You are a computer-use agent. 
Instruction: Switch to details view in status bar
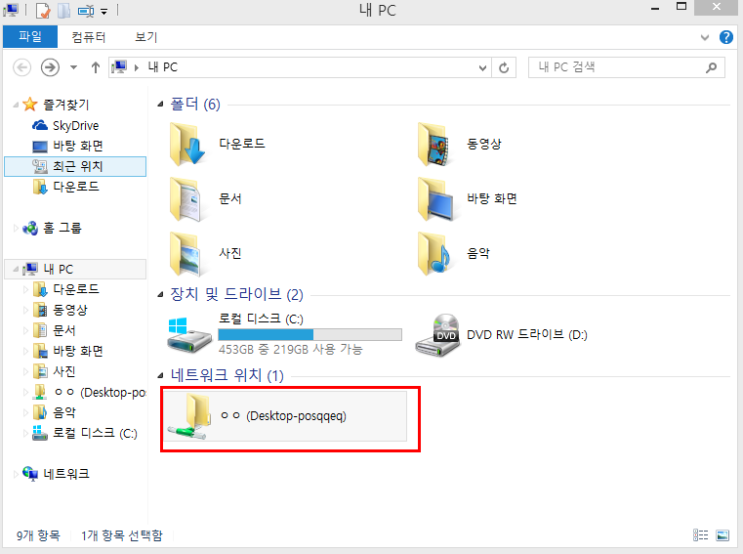tap(700, 535)
